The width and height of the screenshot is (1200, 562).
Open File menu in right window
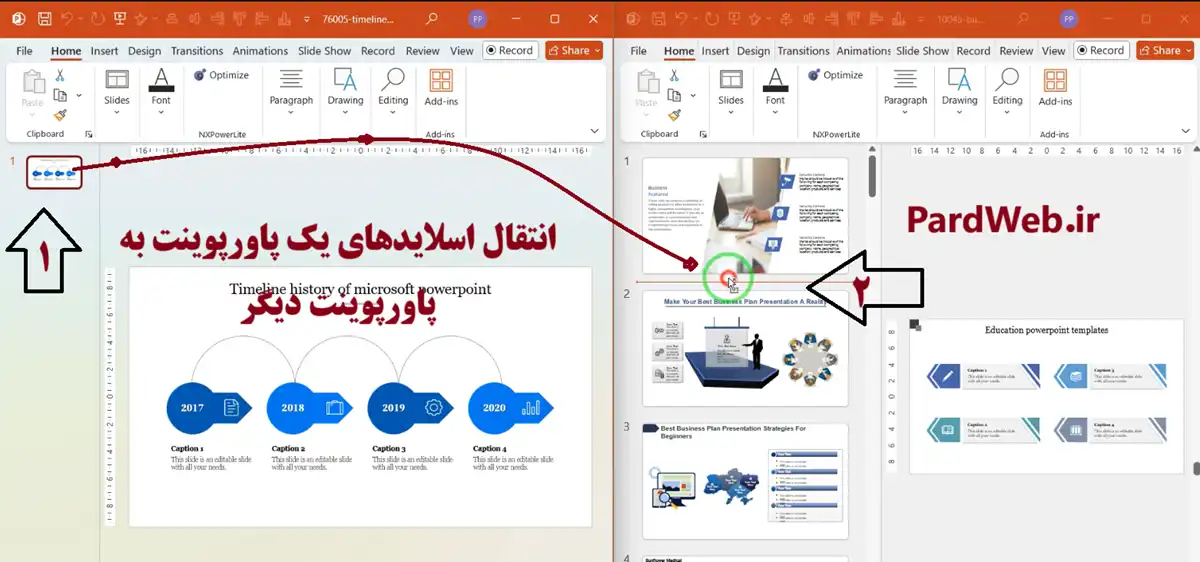point(638,51)
